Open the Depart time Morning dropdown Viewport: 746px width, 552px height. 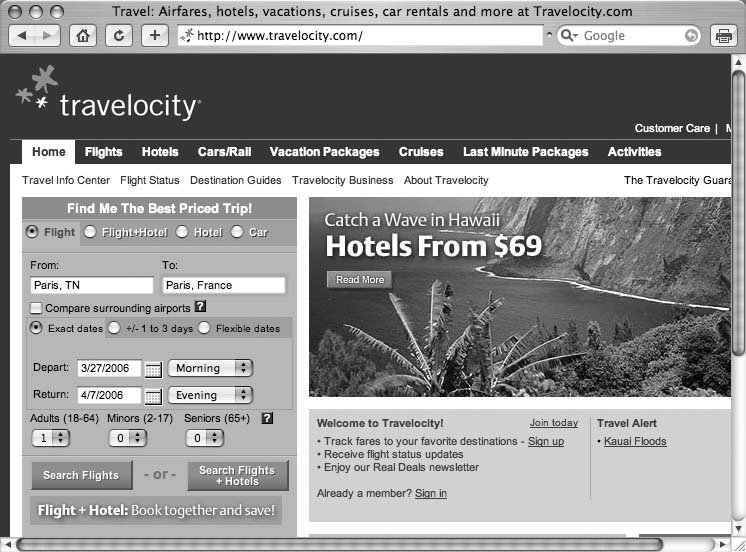coord(210,368)
